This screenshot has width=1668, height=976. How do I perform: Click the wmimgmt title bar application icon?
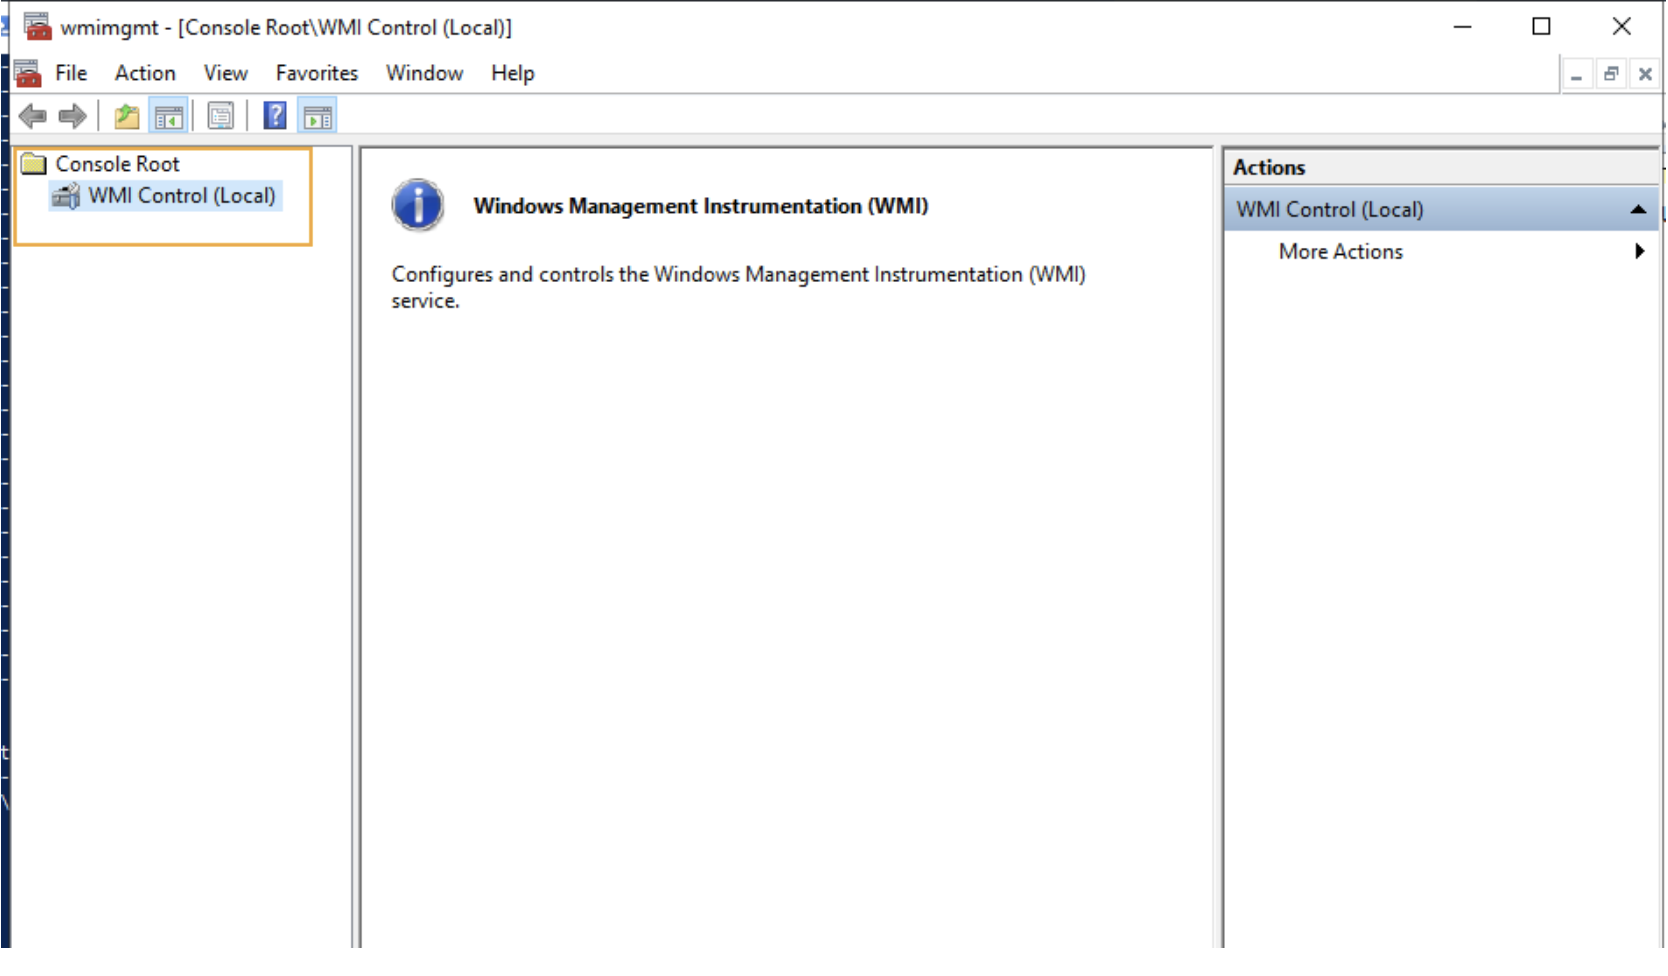38,27
